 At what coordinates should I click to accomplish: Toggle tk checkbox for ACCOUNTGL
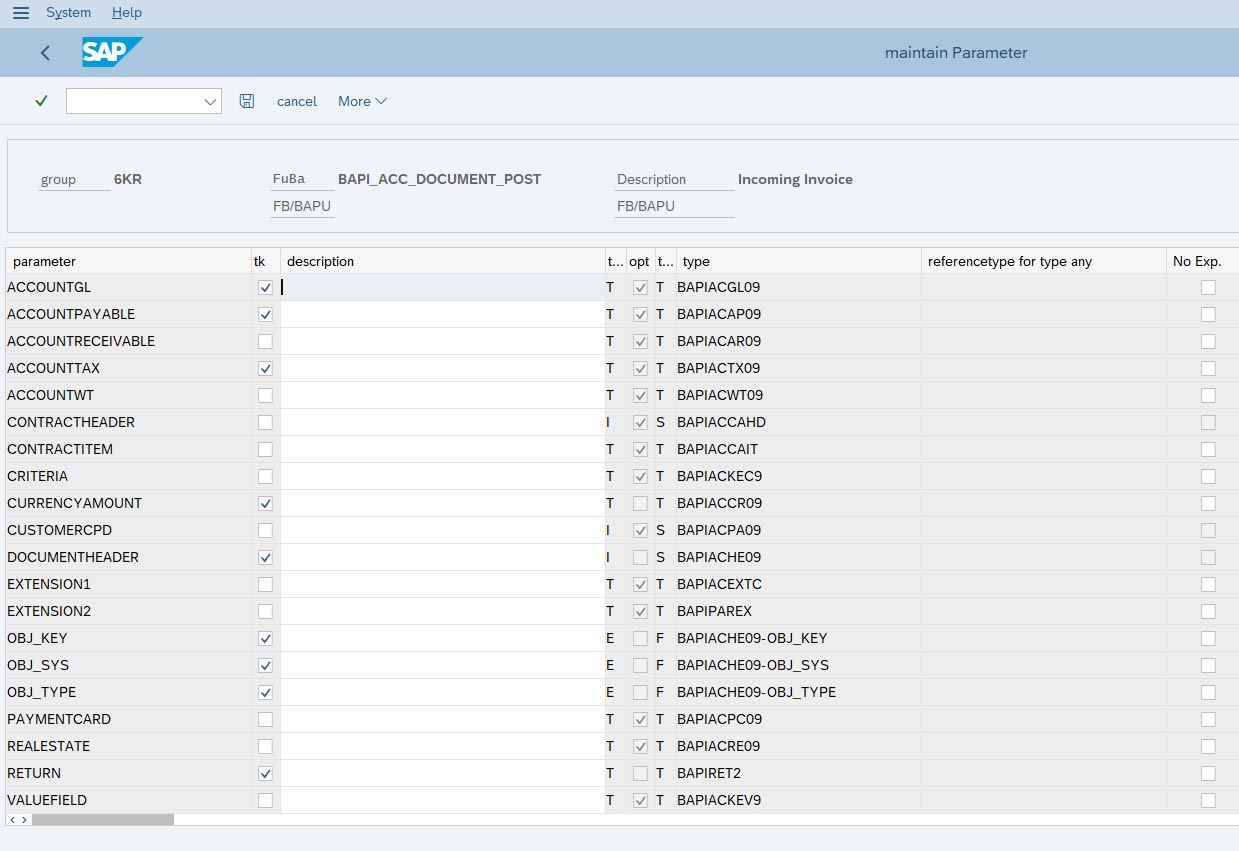[265, 287]
